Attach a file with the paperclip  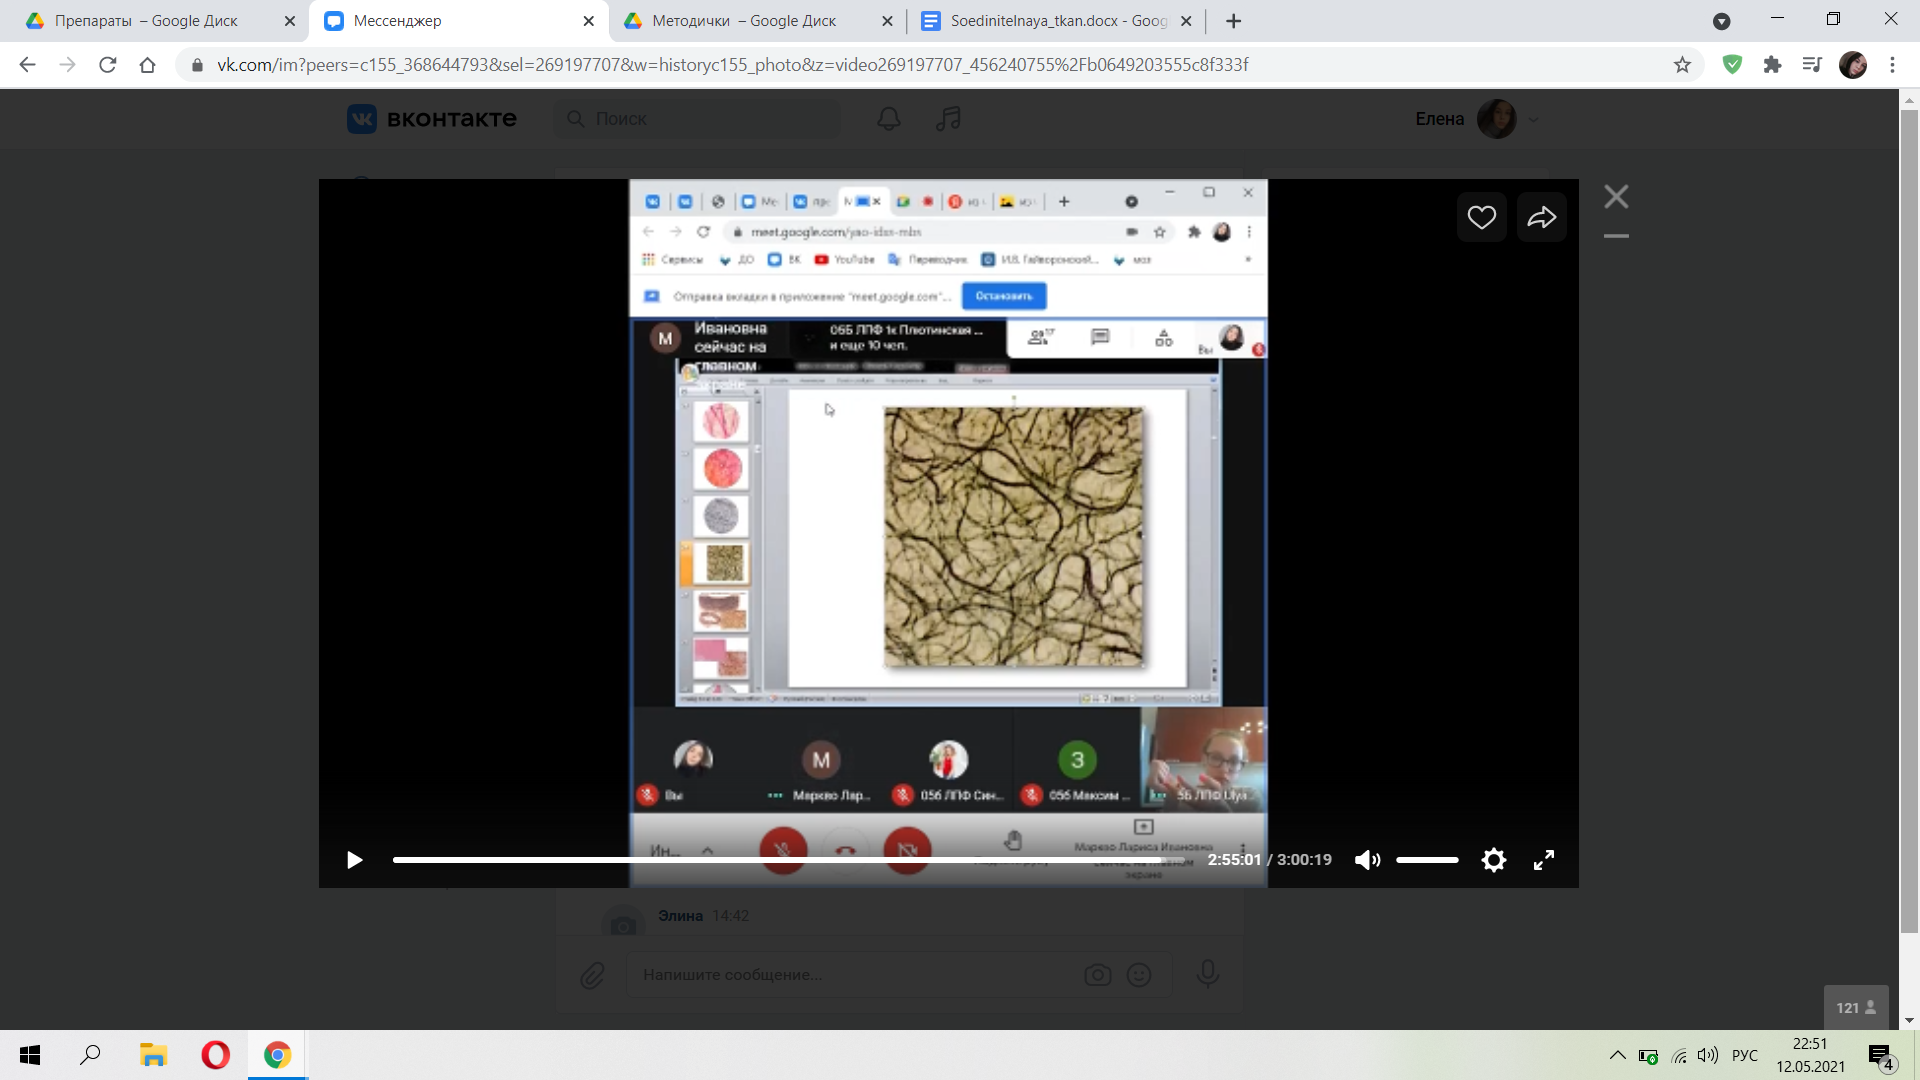[592, 975]
